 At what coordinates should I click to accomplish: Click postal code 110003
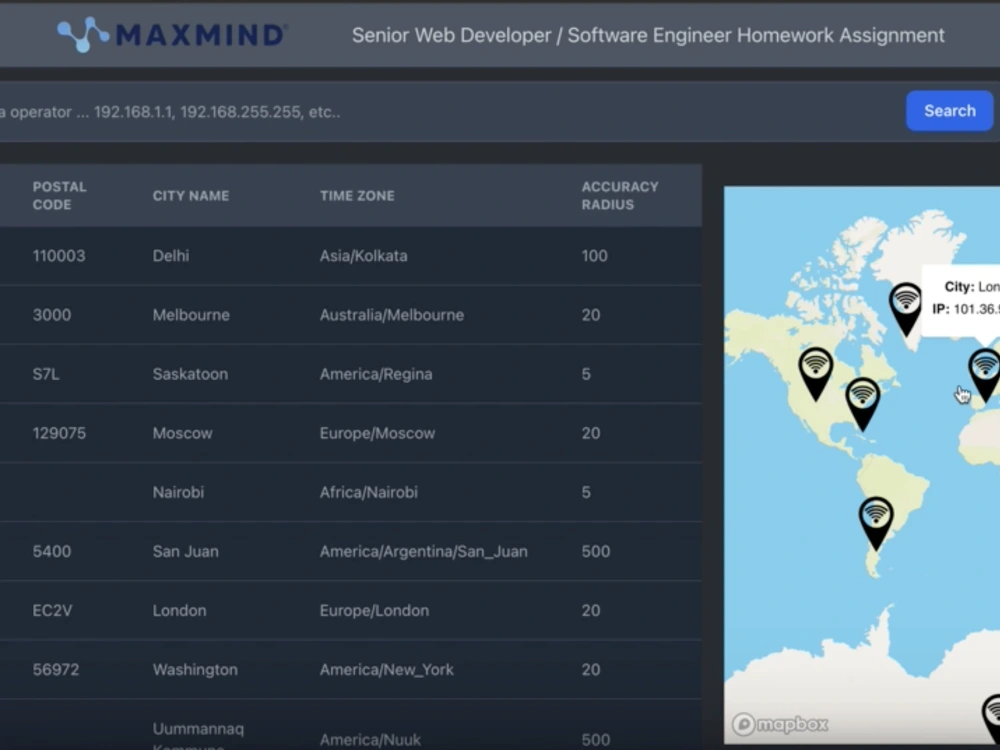click(x=59, y=256)
